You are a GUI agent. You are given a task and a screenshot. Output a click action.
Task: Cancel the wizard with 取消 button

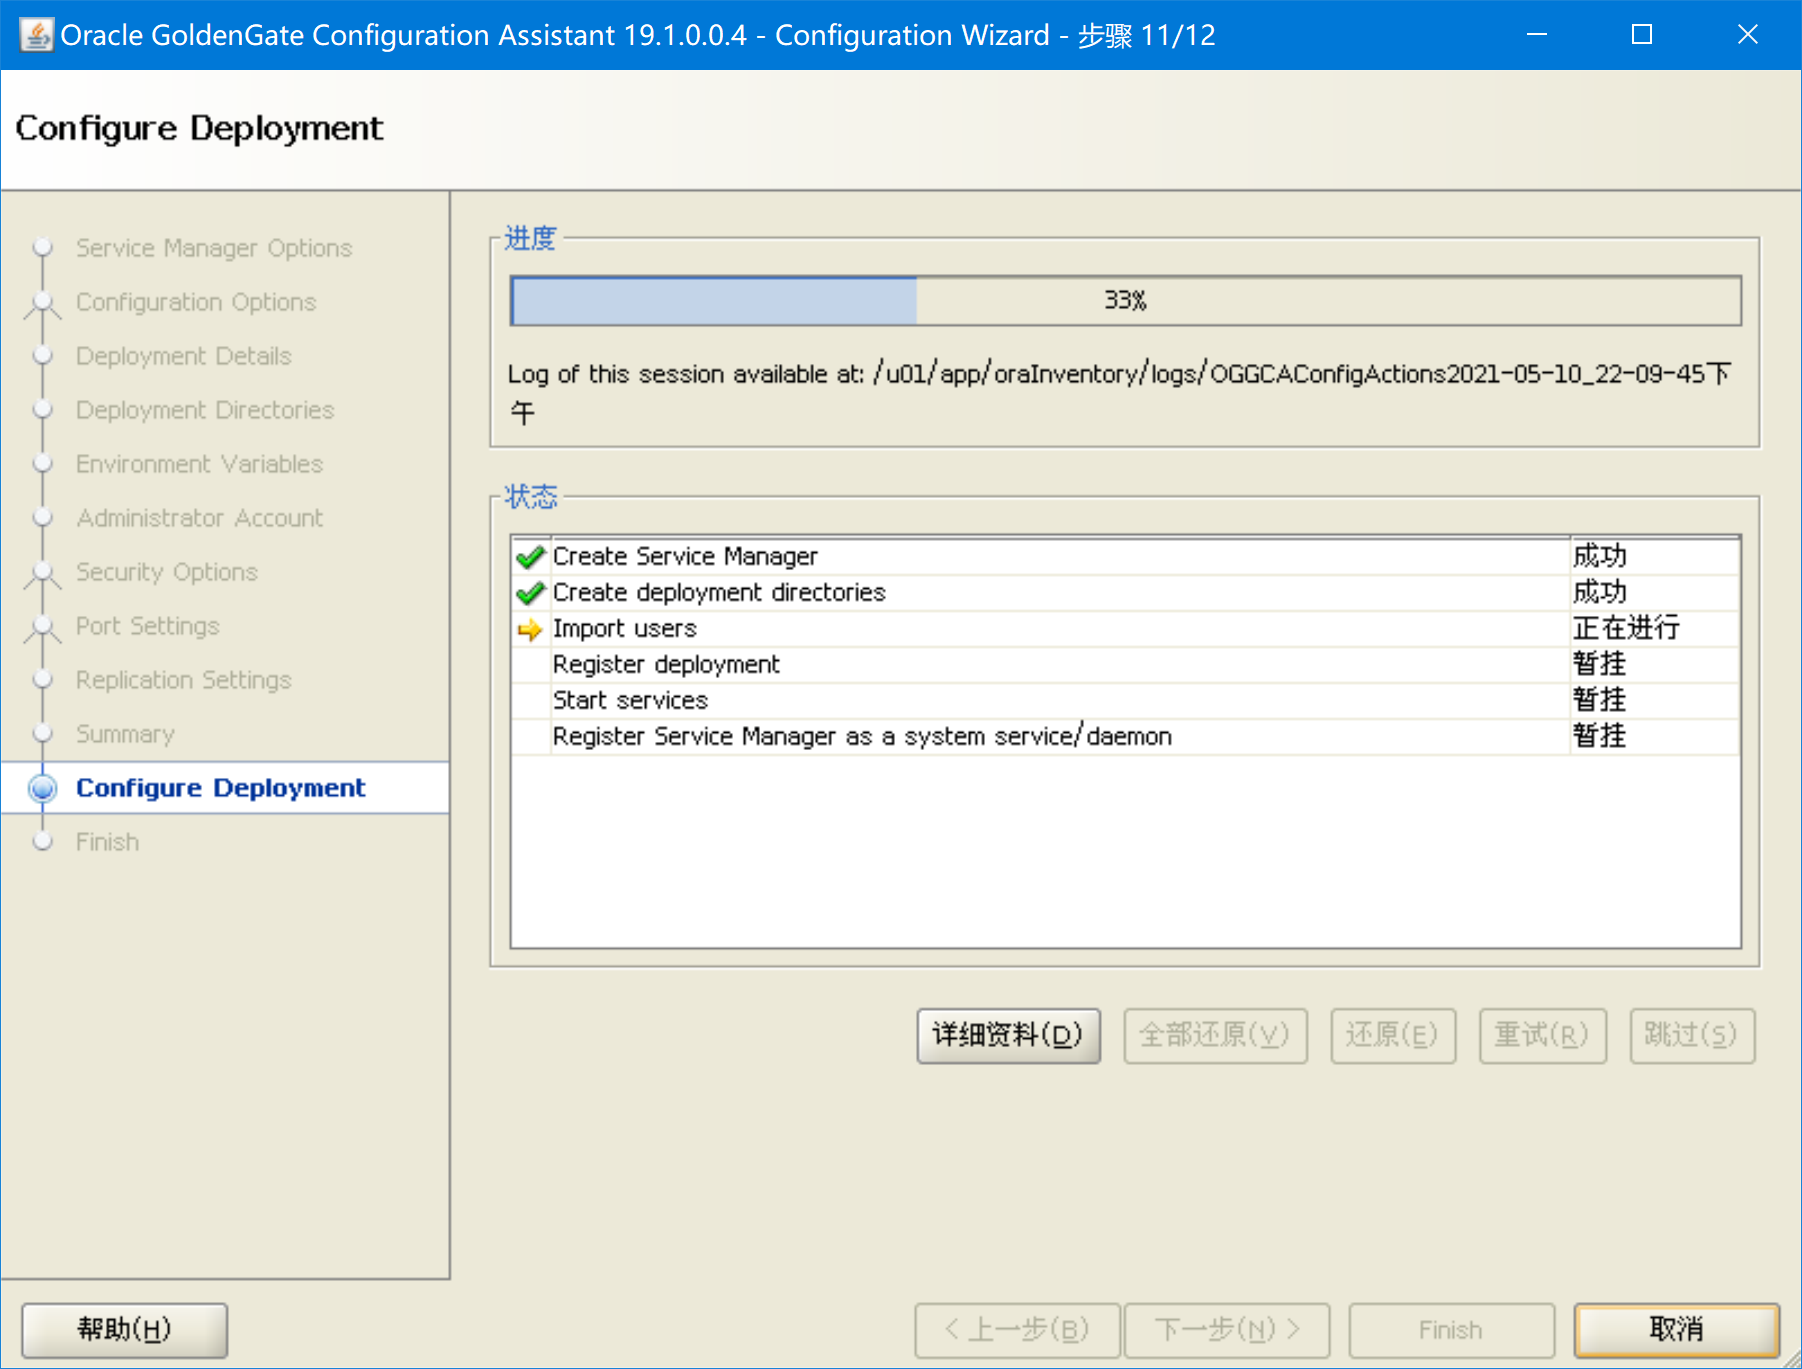(1677, 1330)
